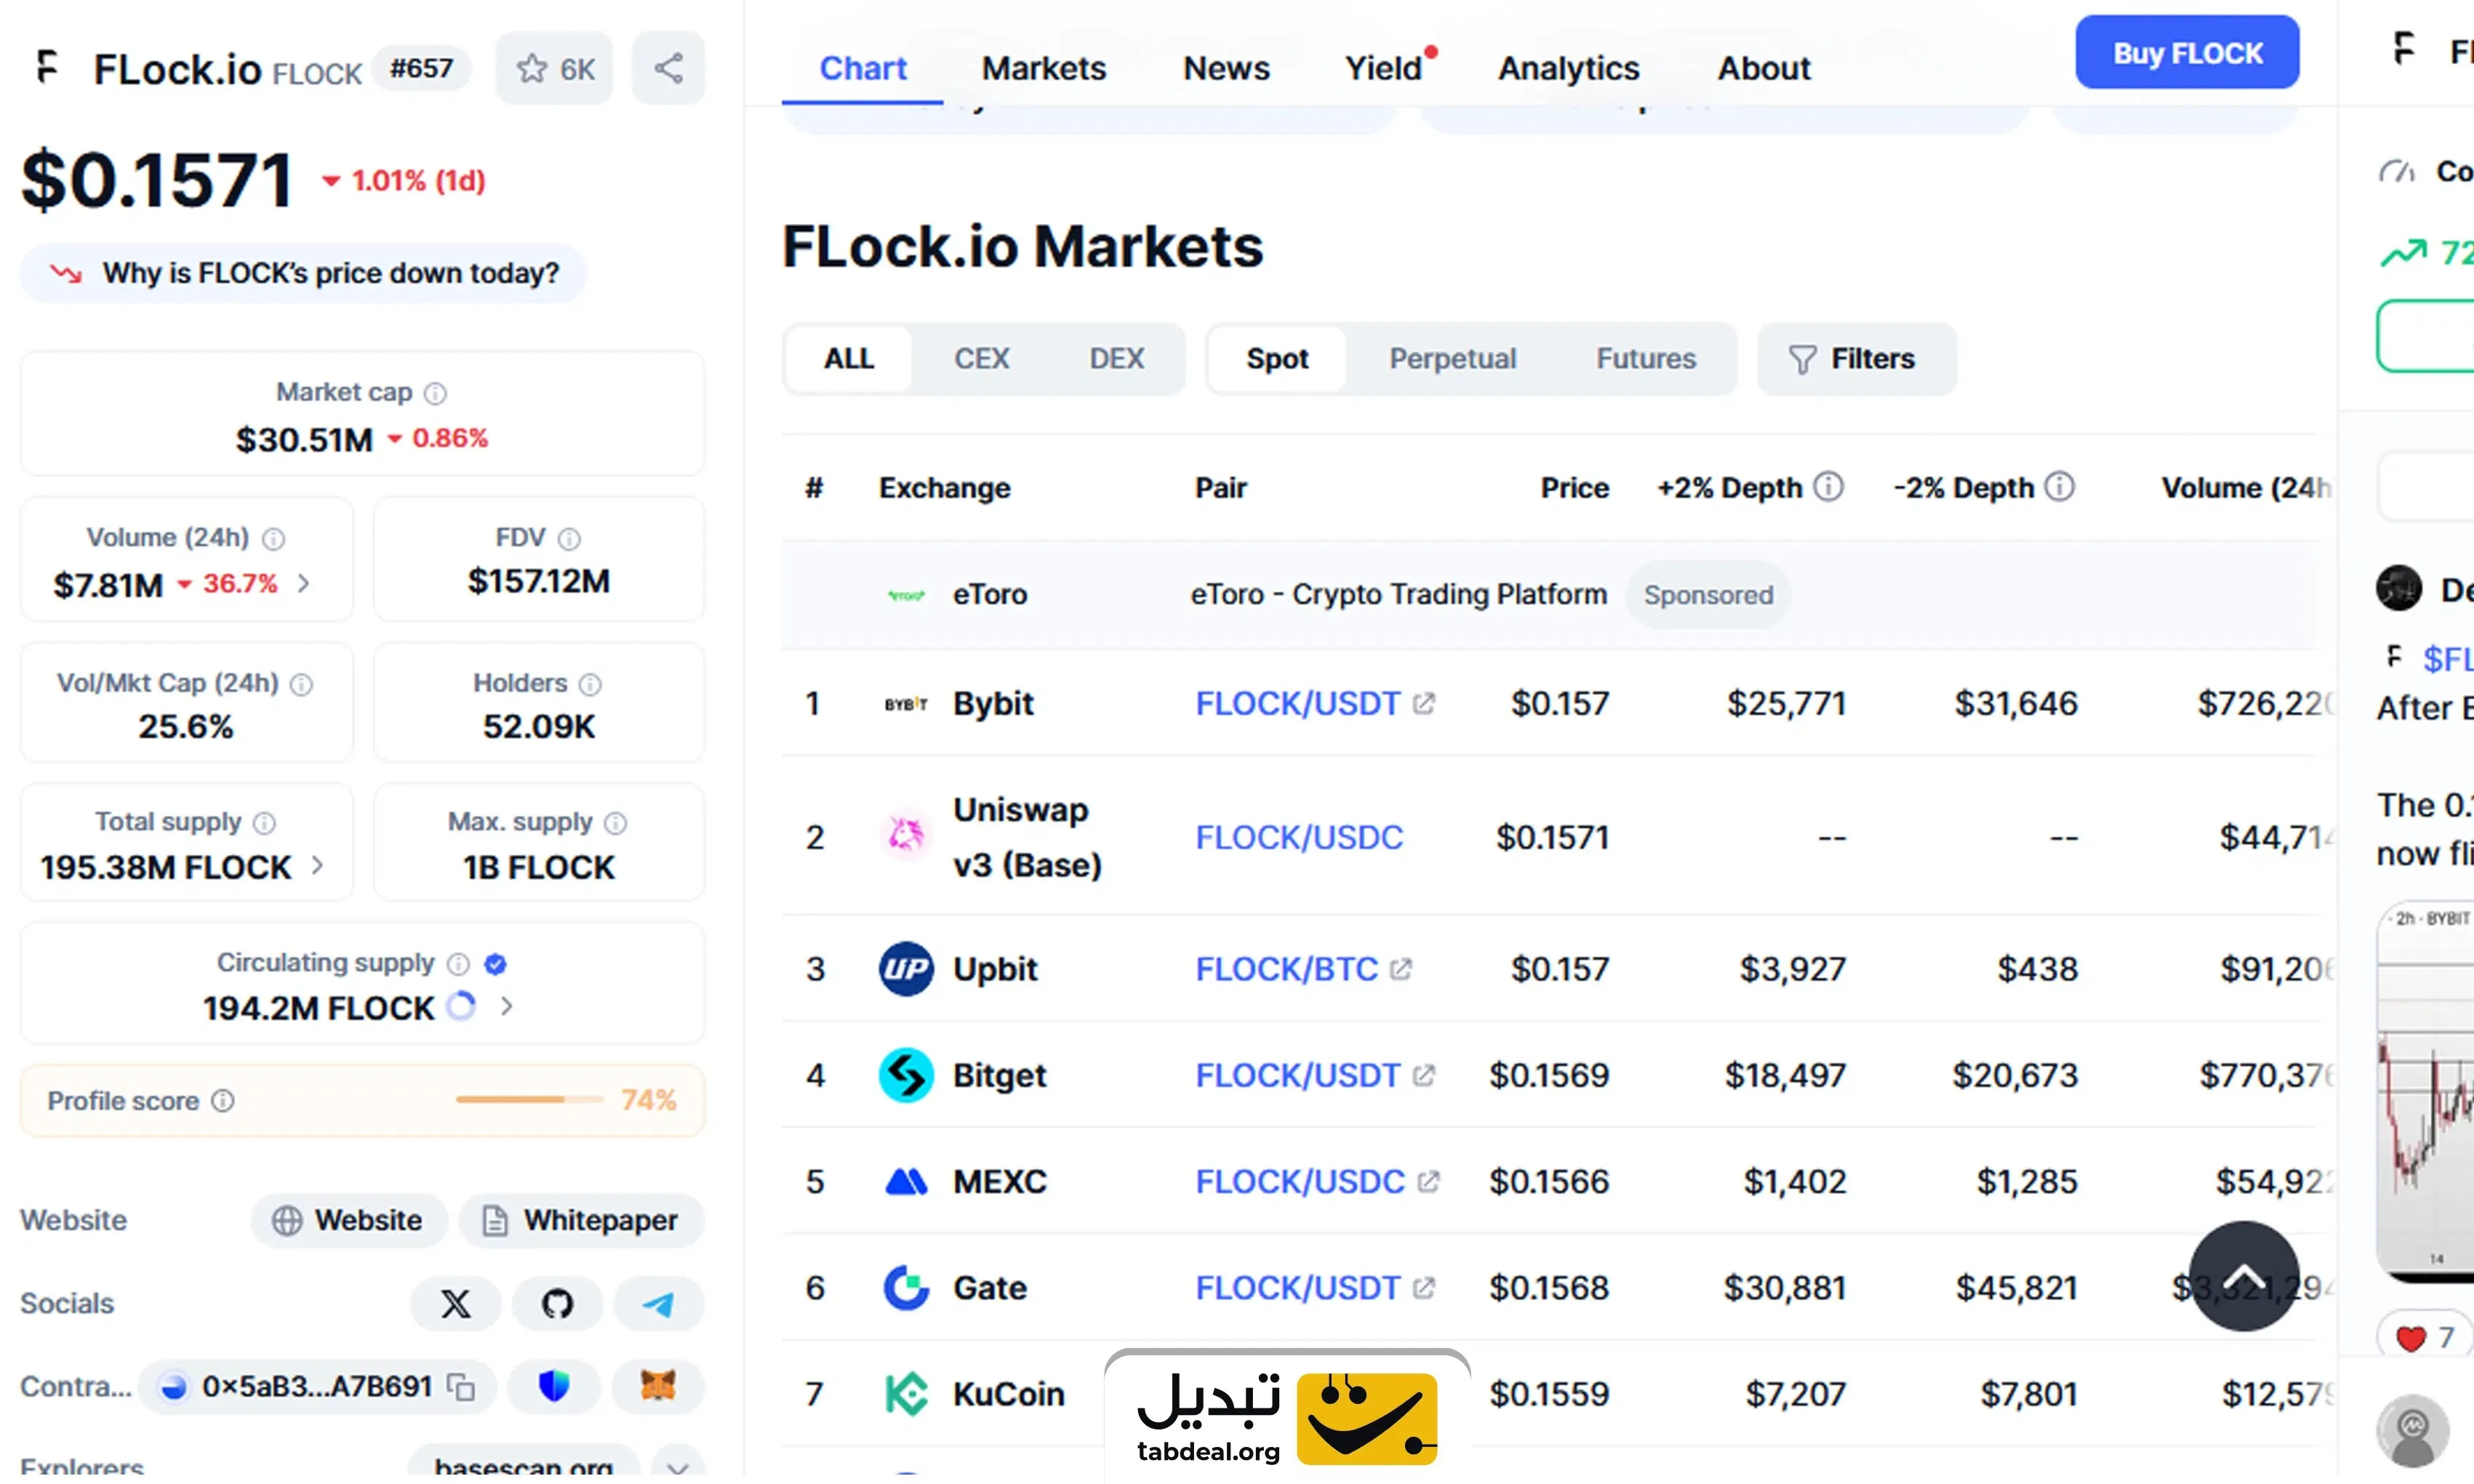Add FLock.io to watchlist star
This screenshot has height=1484, width=2474.
coord(554,68)
